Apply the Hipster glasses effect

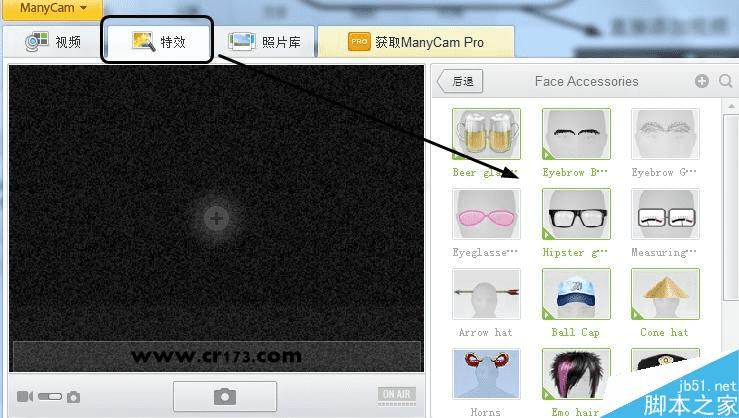(x=576, y=214)
